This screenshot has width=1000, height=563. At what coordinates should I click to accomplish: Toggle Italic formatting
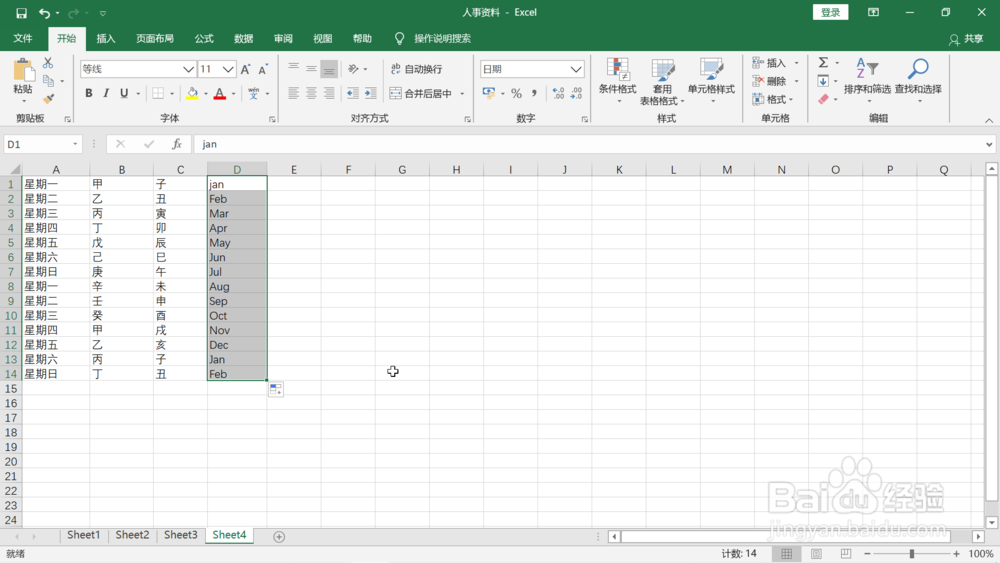[x=106, y=94]
